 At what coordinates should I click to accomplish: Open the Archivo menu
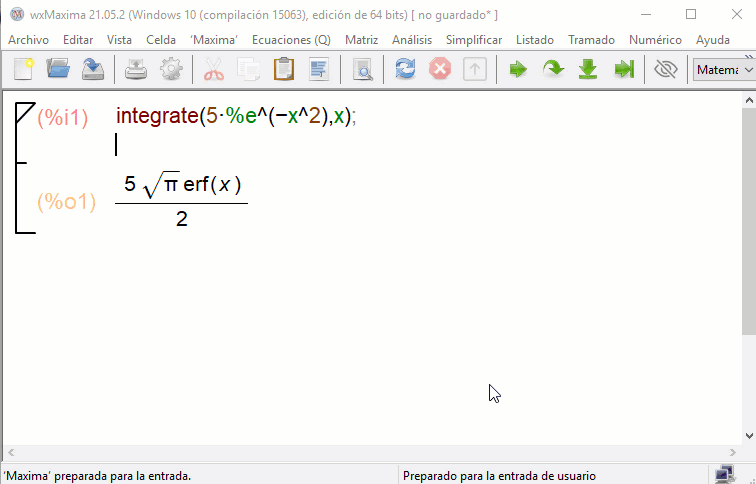pyautogui.click(x=28, y=40)
